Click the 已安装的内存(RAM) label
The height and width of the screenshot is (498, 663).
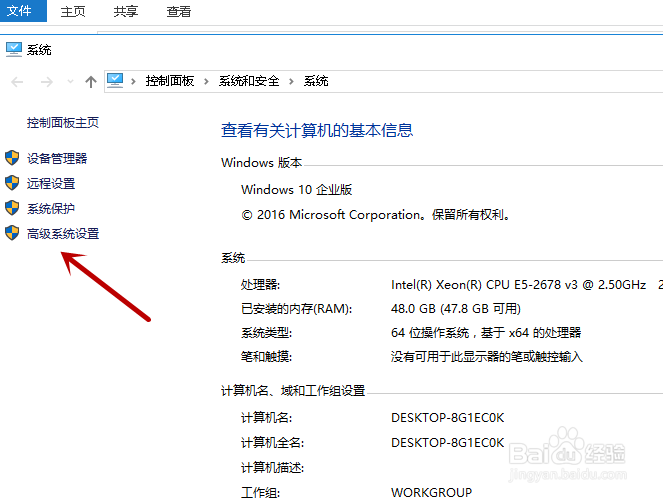[x=296, y=309]
